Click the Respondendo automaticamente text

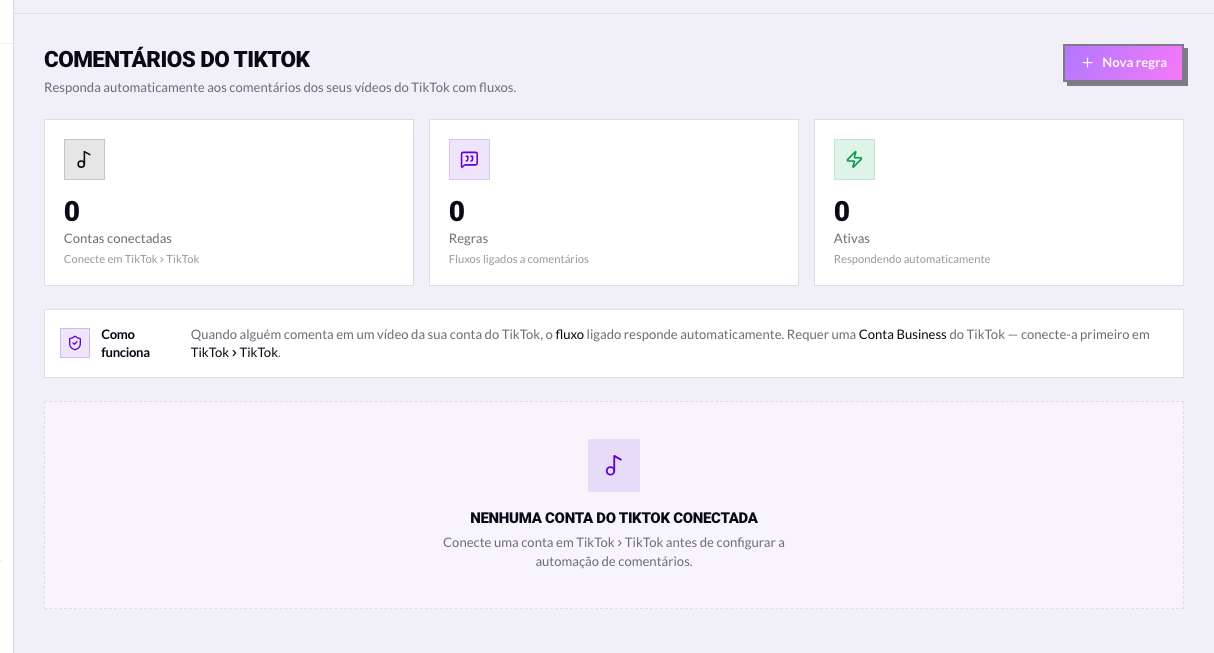912,259
